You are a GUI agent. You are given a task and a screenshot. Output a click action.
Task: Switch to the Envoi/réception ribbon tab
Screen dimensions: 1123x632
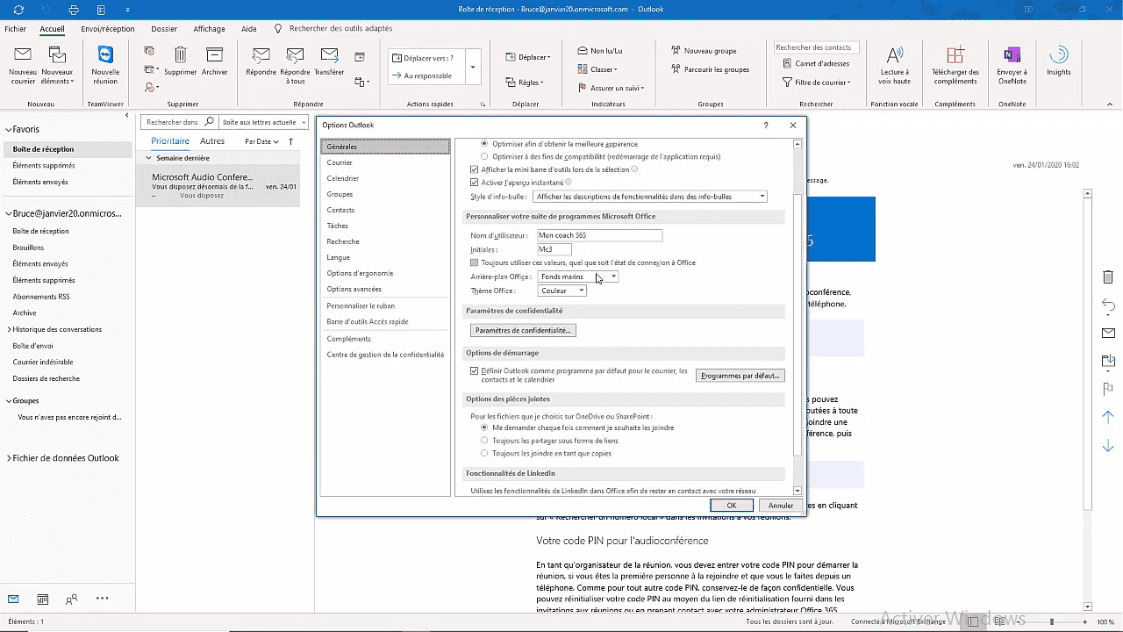[107, 28]
